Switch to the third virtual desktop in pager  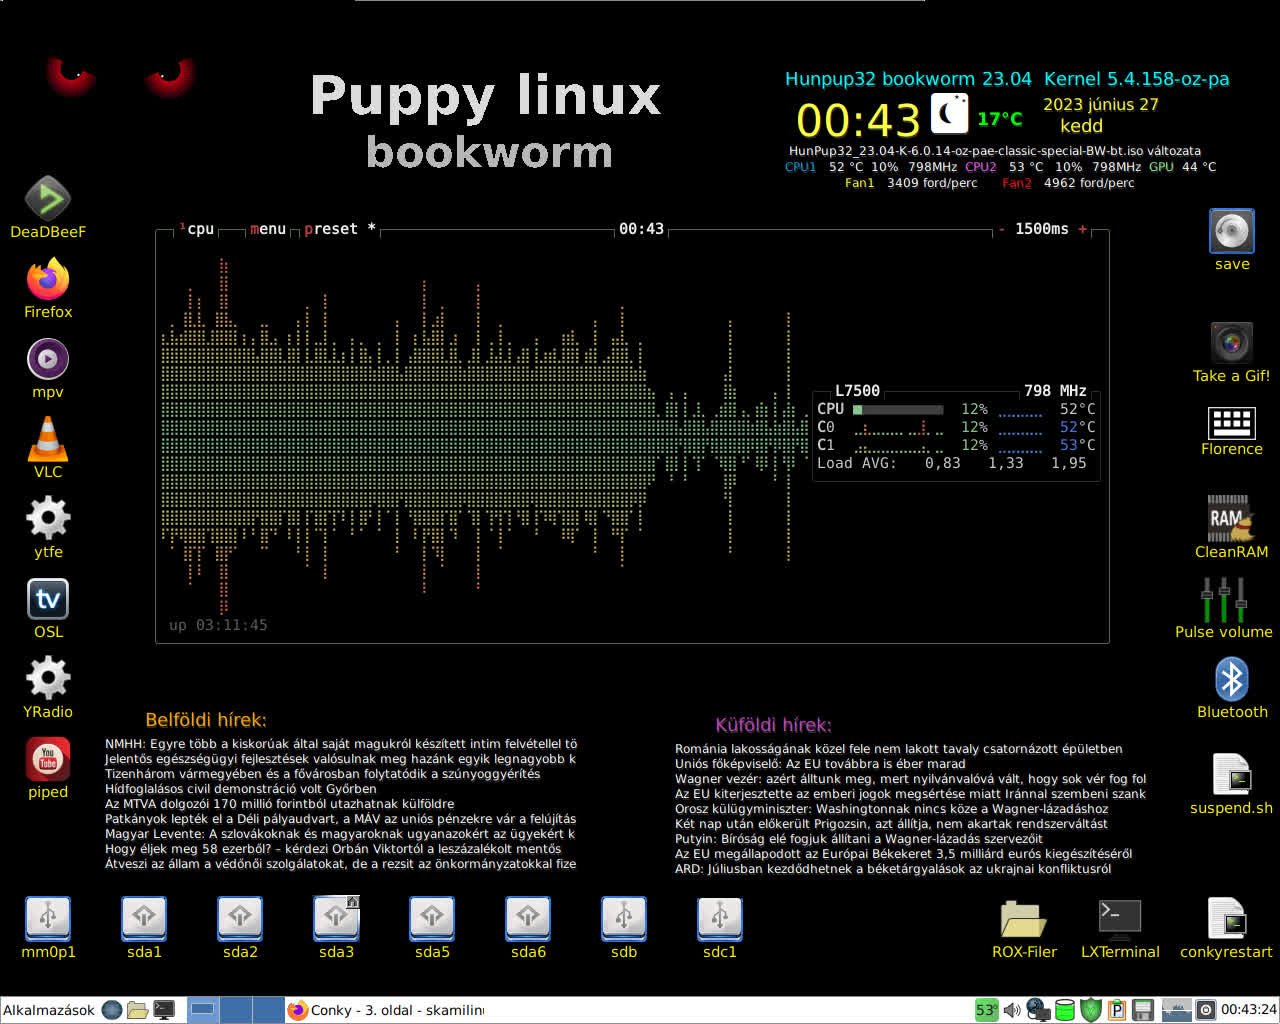pos(268,1010)
